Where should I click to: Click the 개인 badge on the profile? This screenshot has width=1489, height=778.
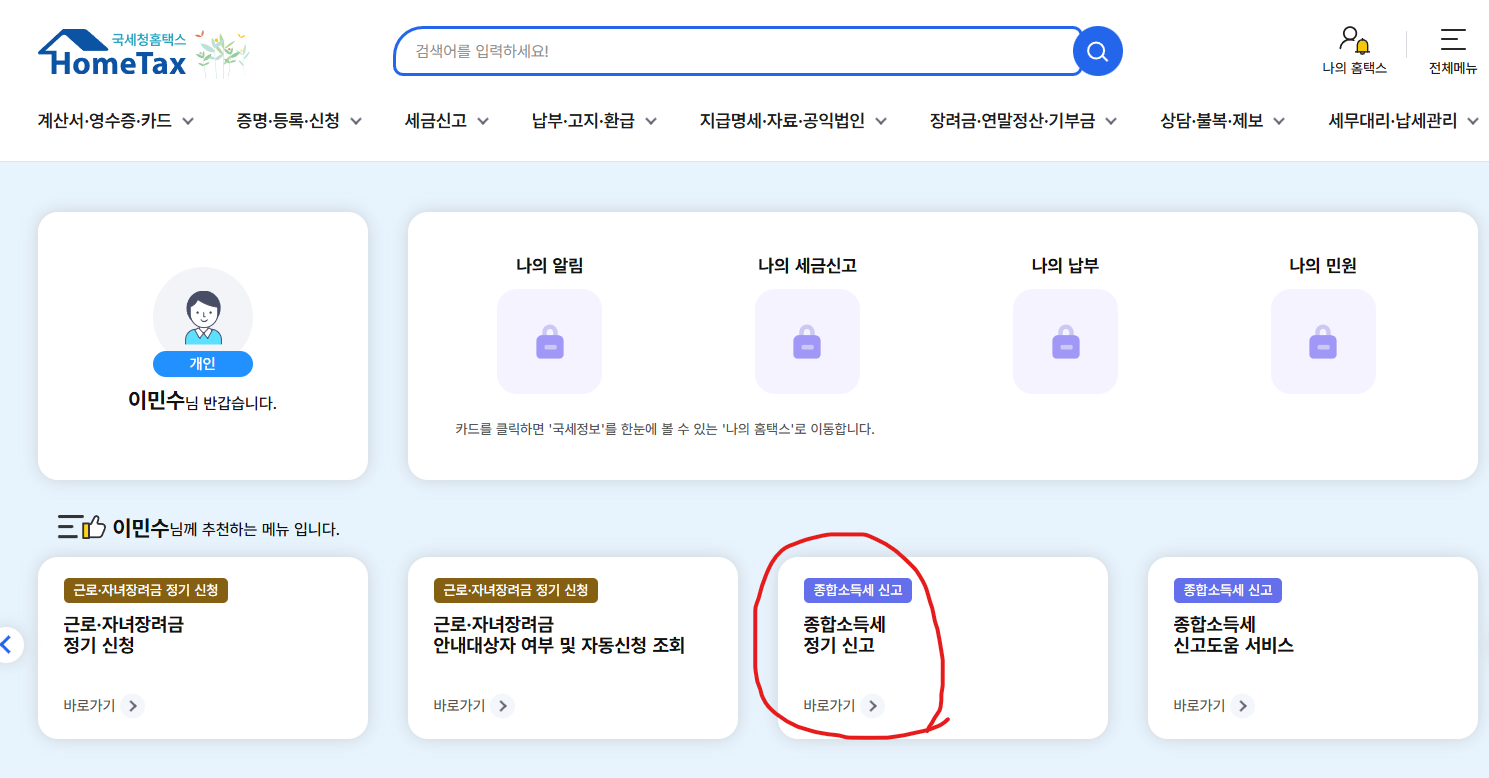click(x=203, y=363)
